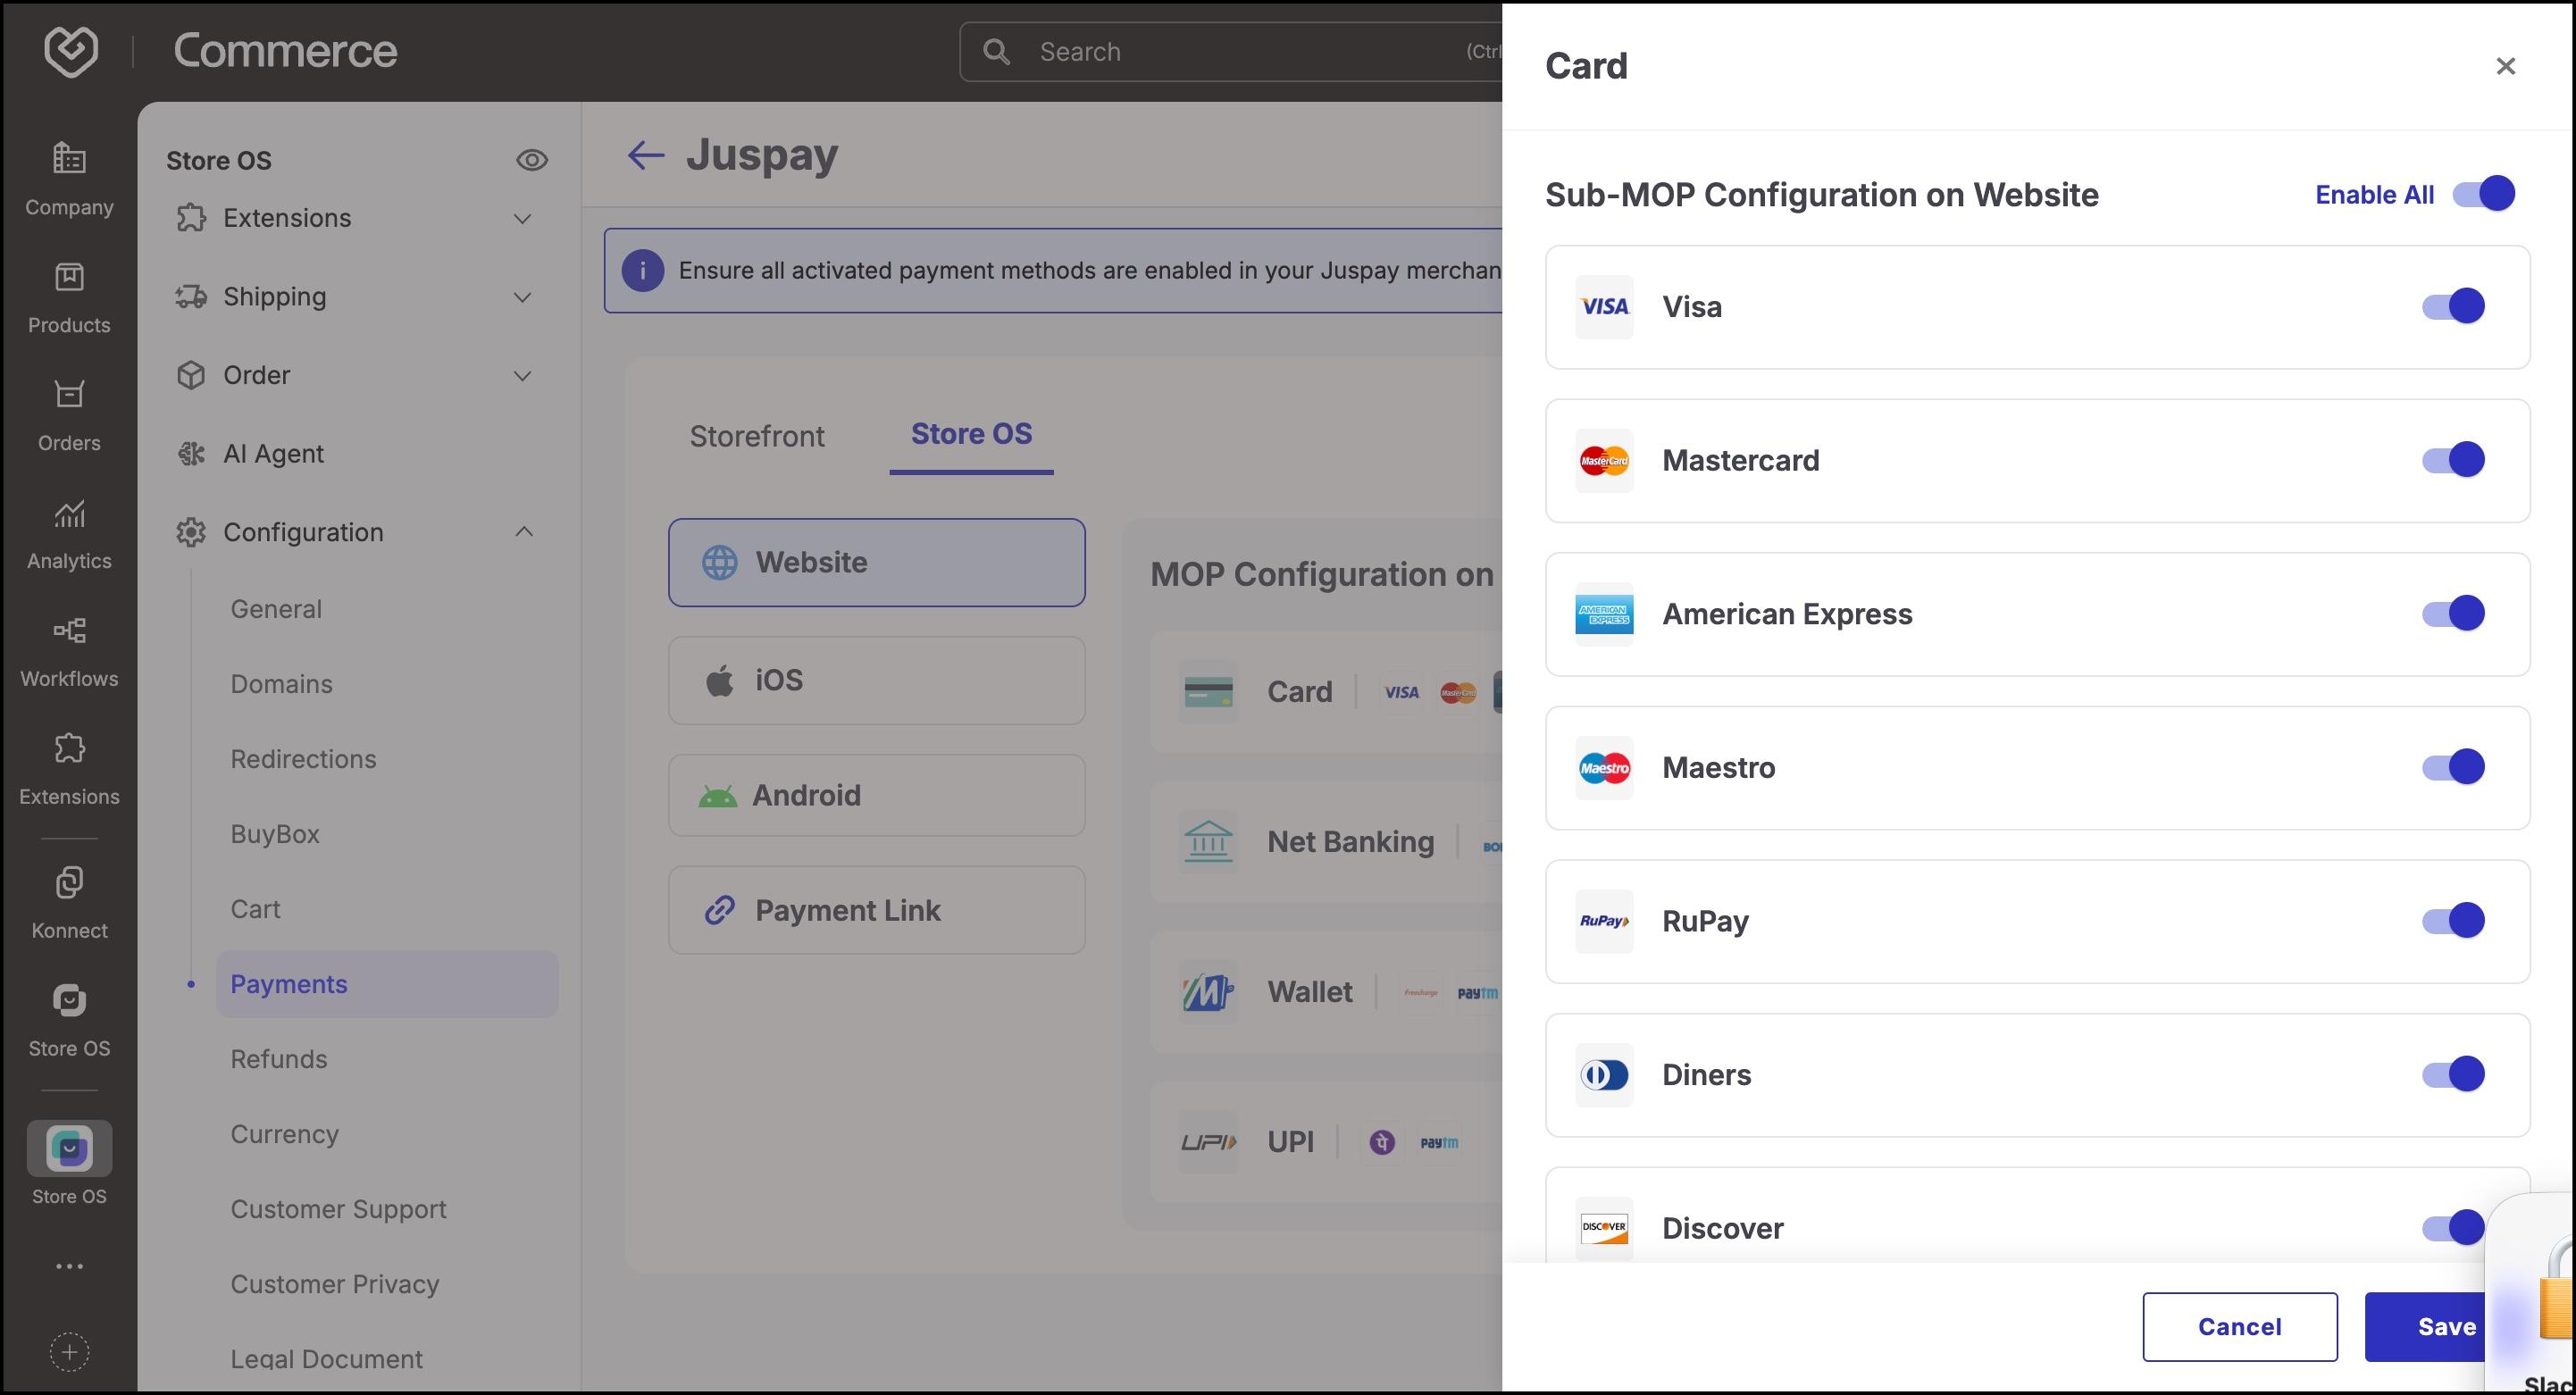This screenshot has width=2576, height=1395.
Task: Open the Workflows rail icon
Action: [x=69, y=631]
